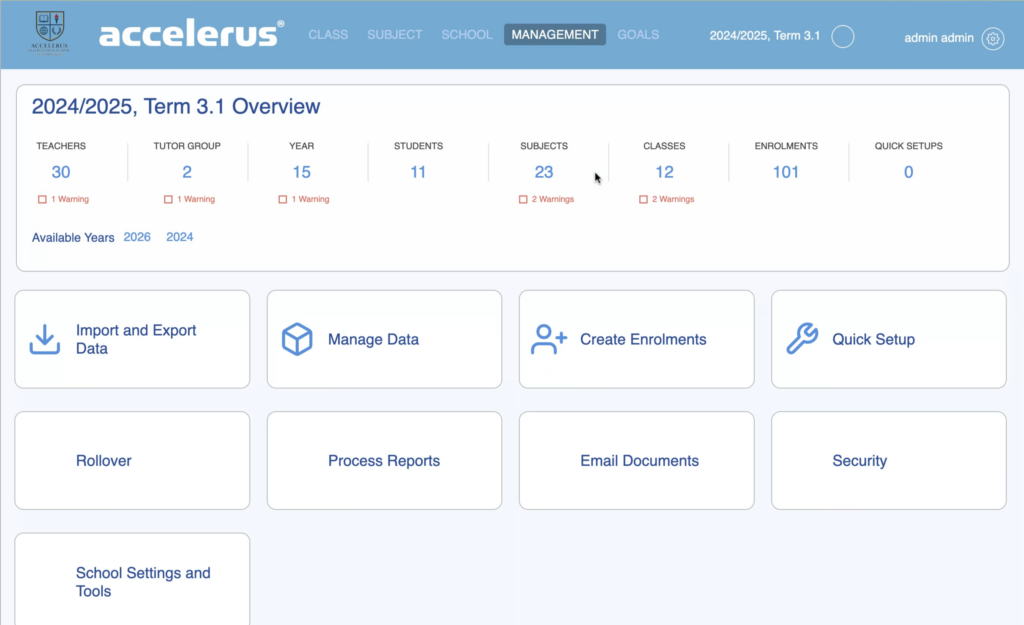Switch to the CLASS tab
The height and width of the screenshot is (625, 1024).
pos(328,35)
